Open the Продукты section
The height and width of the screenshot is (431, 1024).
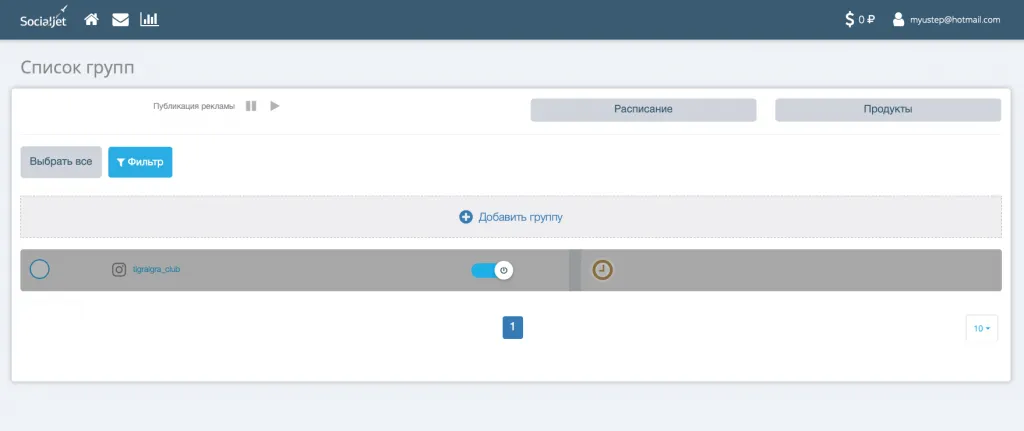click(888, 110)
